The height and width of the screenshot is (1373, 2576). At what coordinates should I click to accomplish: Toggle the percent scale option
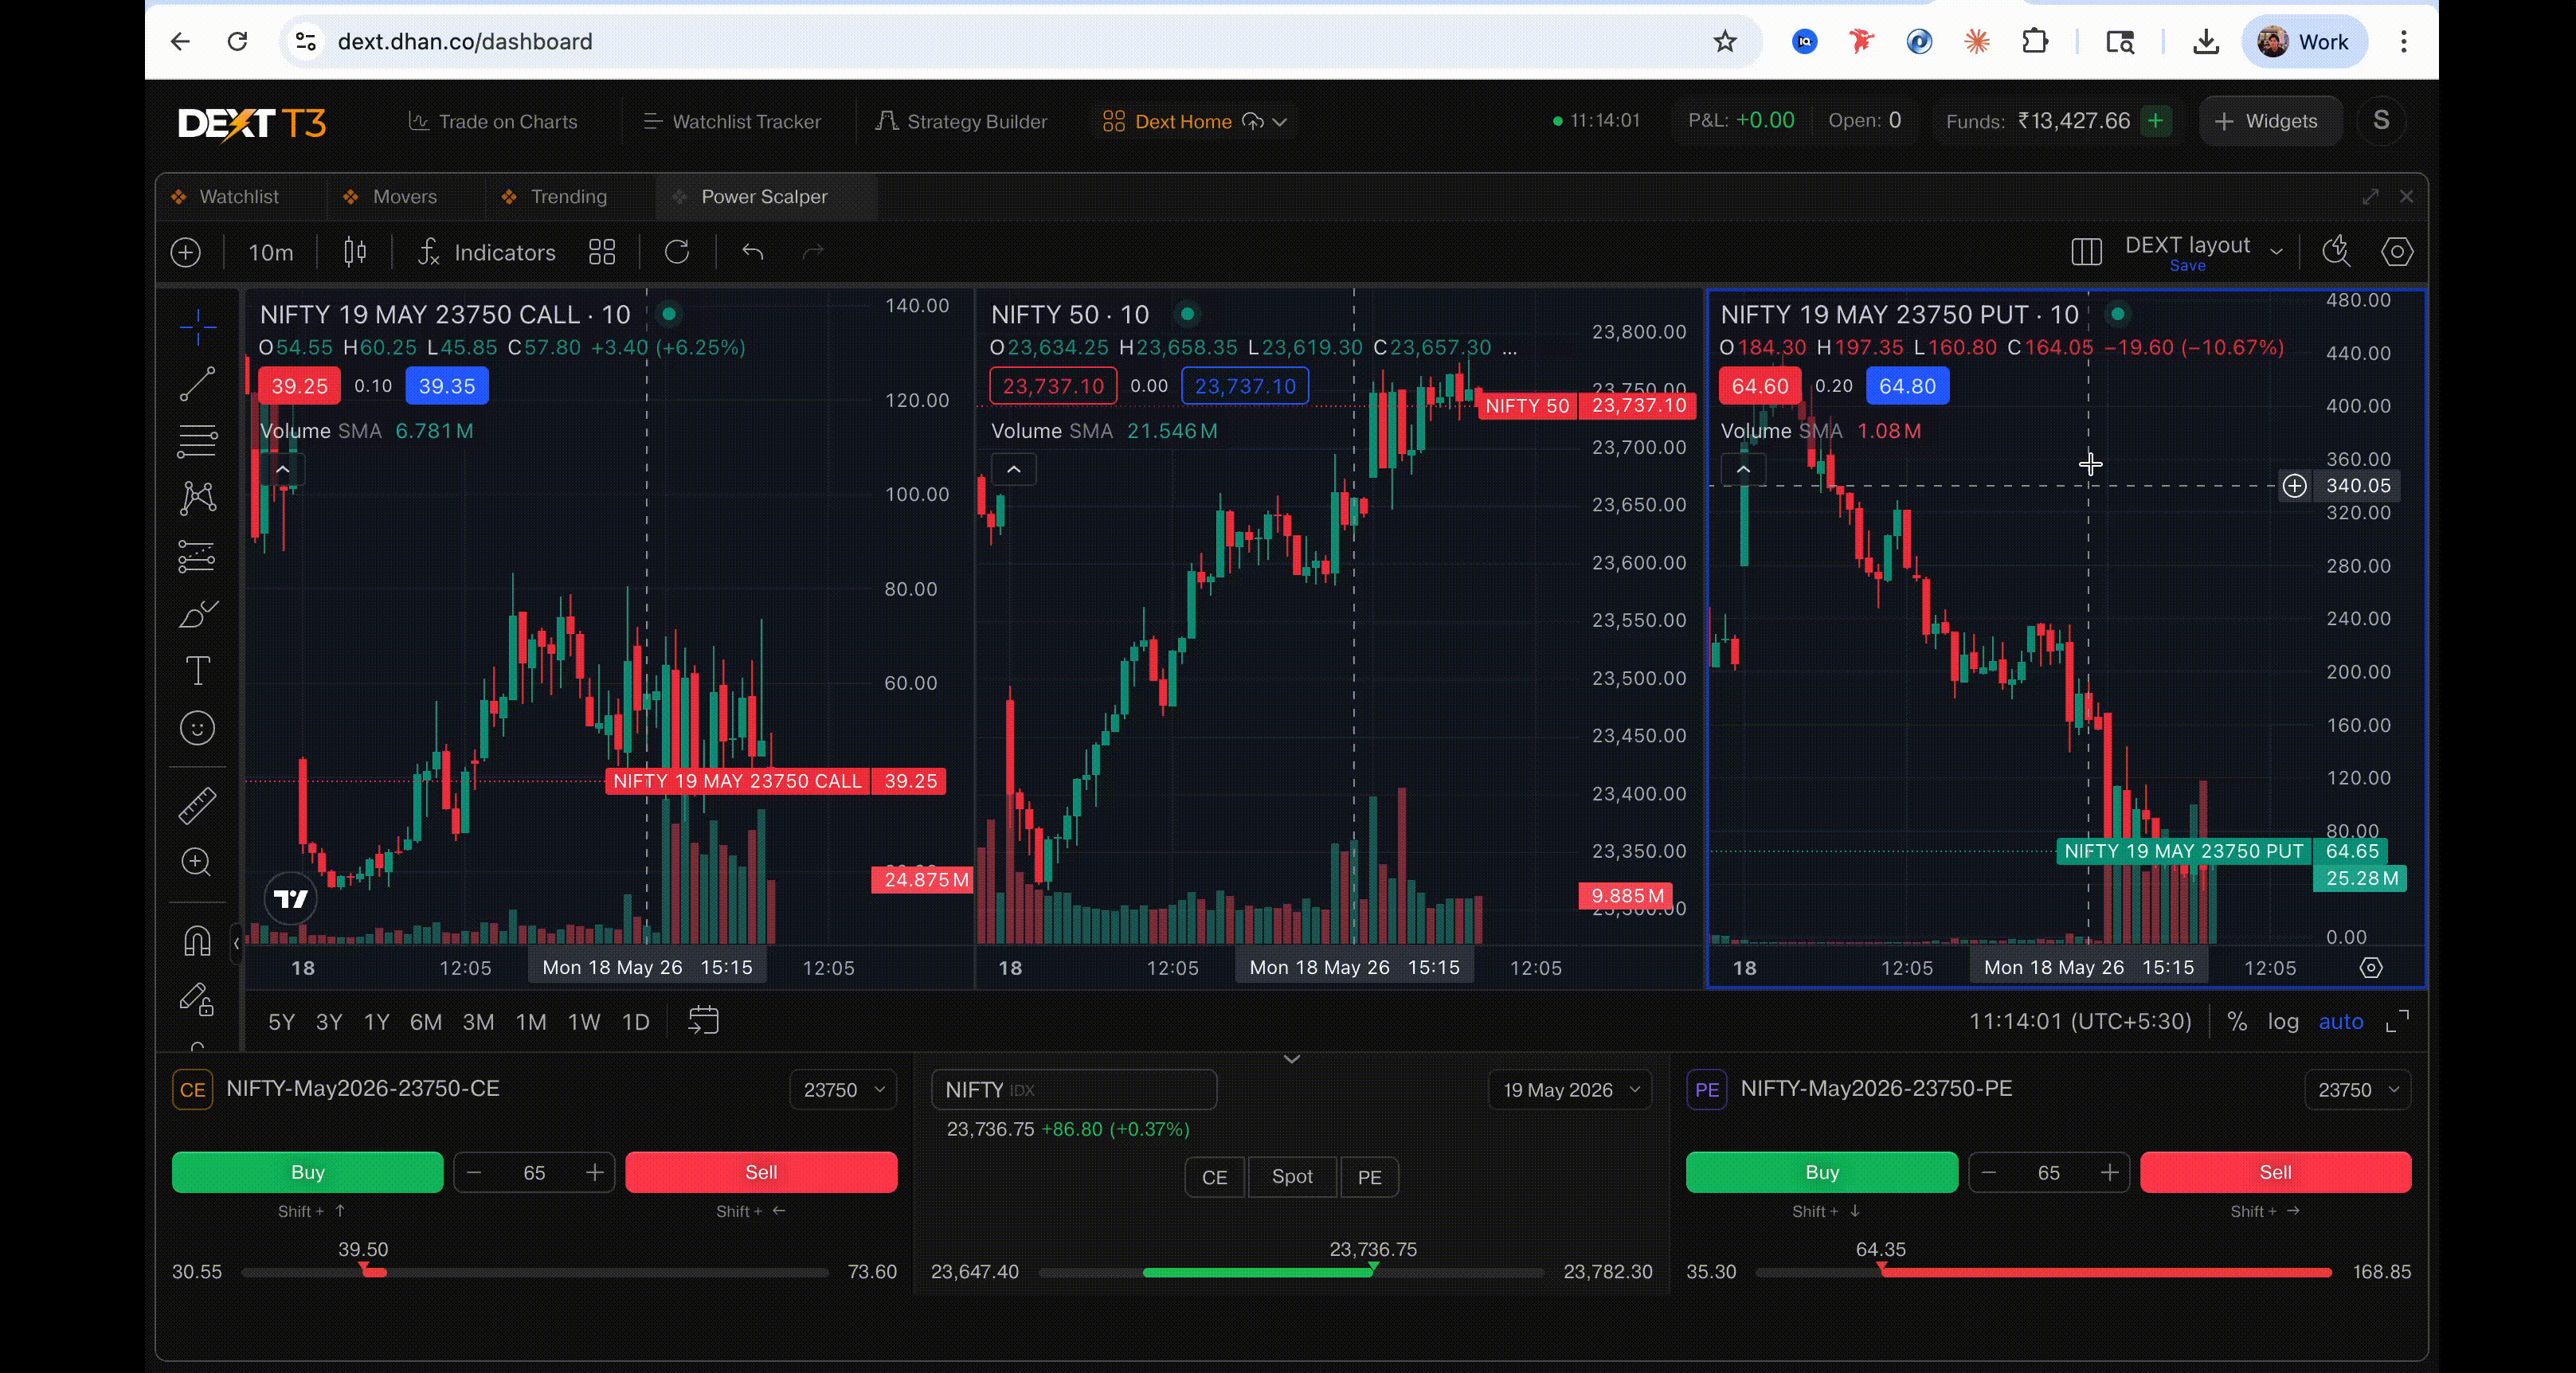(2237, 1021)
